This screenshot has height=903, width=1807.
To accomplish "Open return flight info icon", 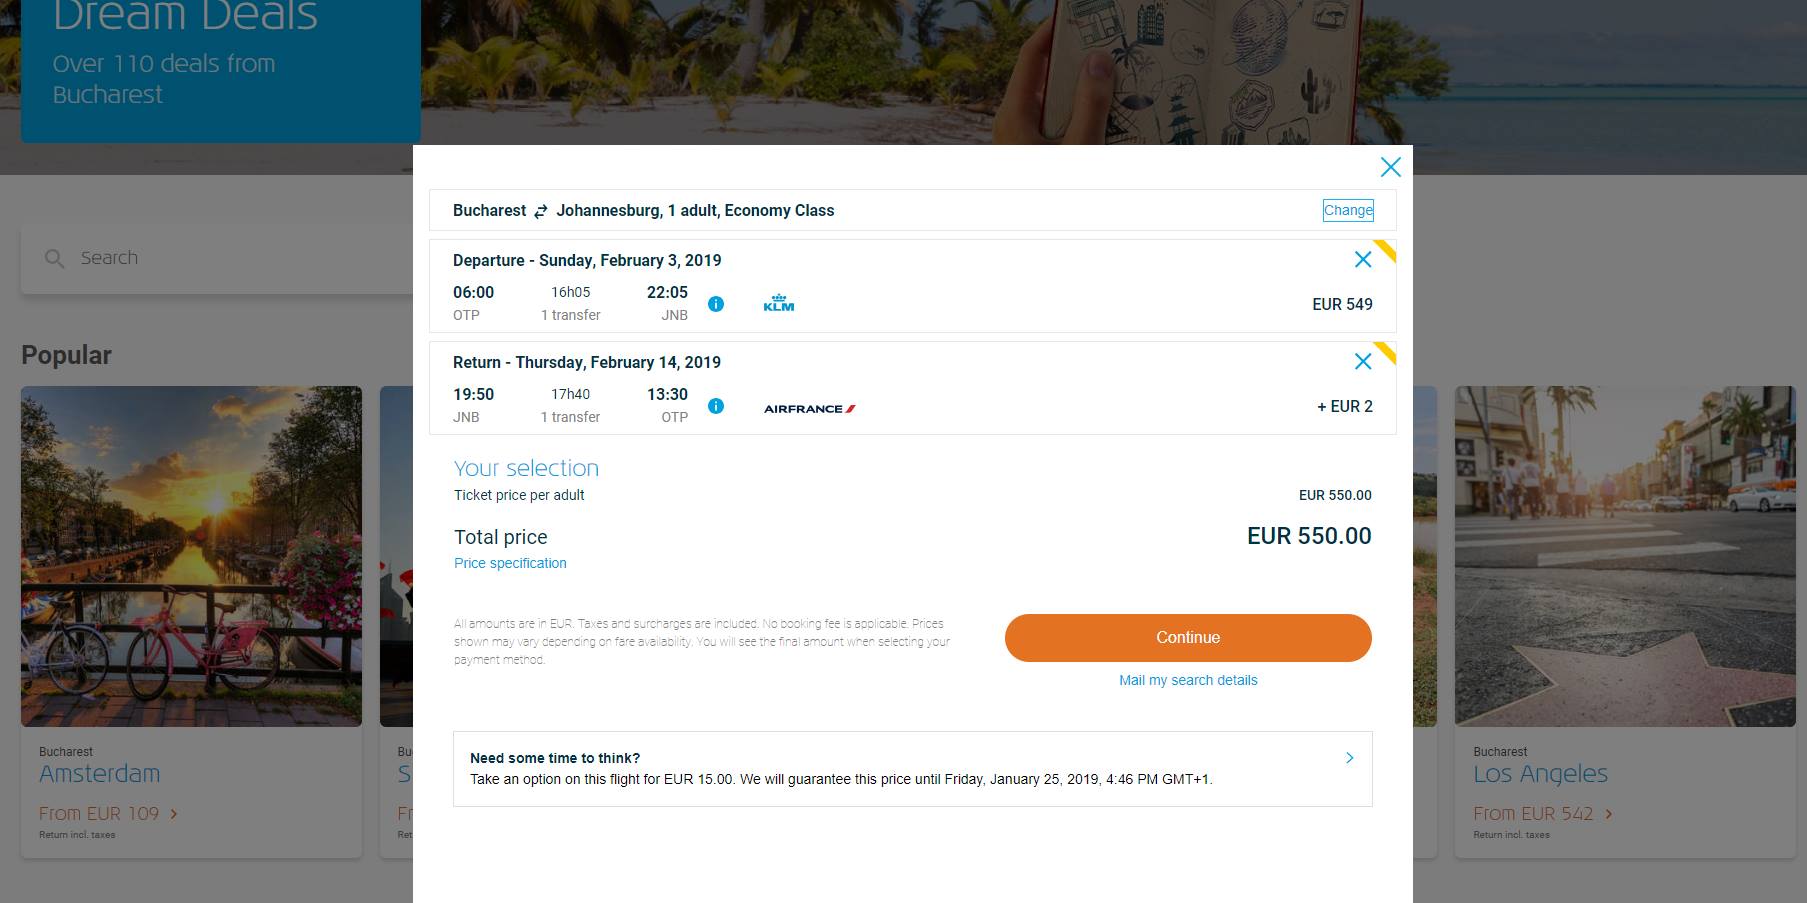I will [x=716, y=406].
